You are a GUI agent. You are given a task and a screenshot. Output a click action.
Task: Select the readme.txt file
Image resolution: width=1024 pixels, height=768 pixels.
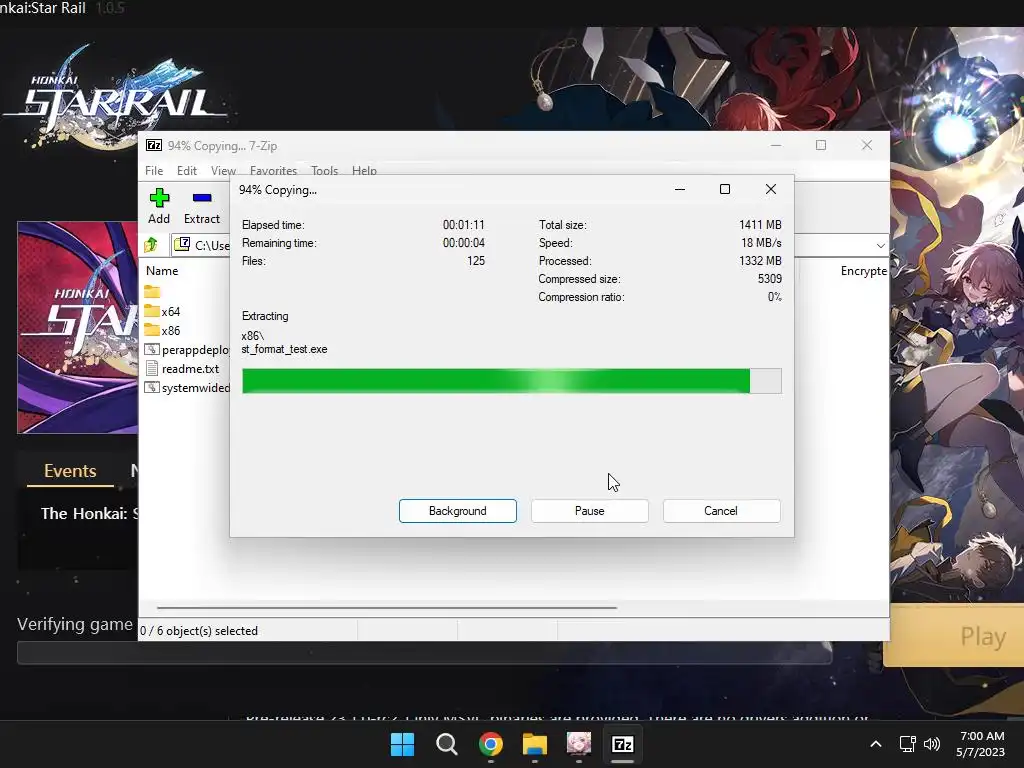point(182,368)
